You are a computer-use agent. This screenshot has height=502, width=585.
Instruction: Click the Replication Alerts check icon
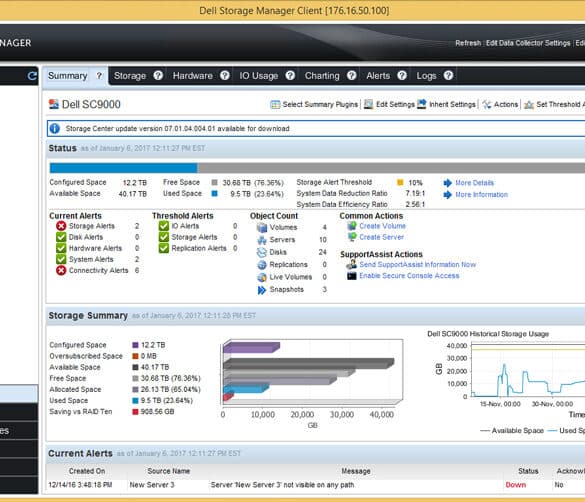[x=164, y=248]
